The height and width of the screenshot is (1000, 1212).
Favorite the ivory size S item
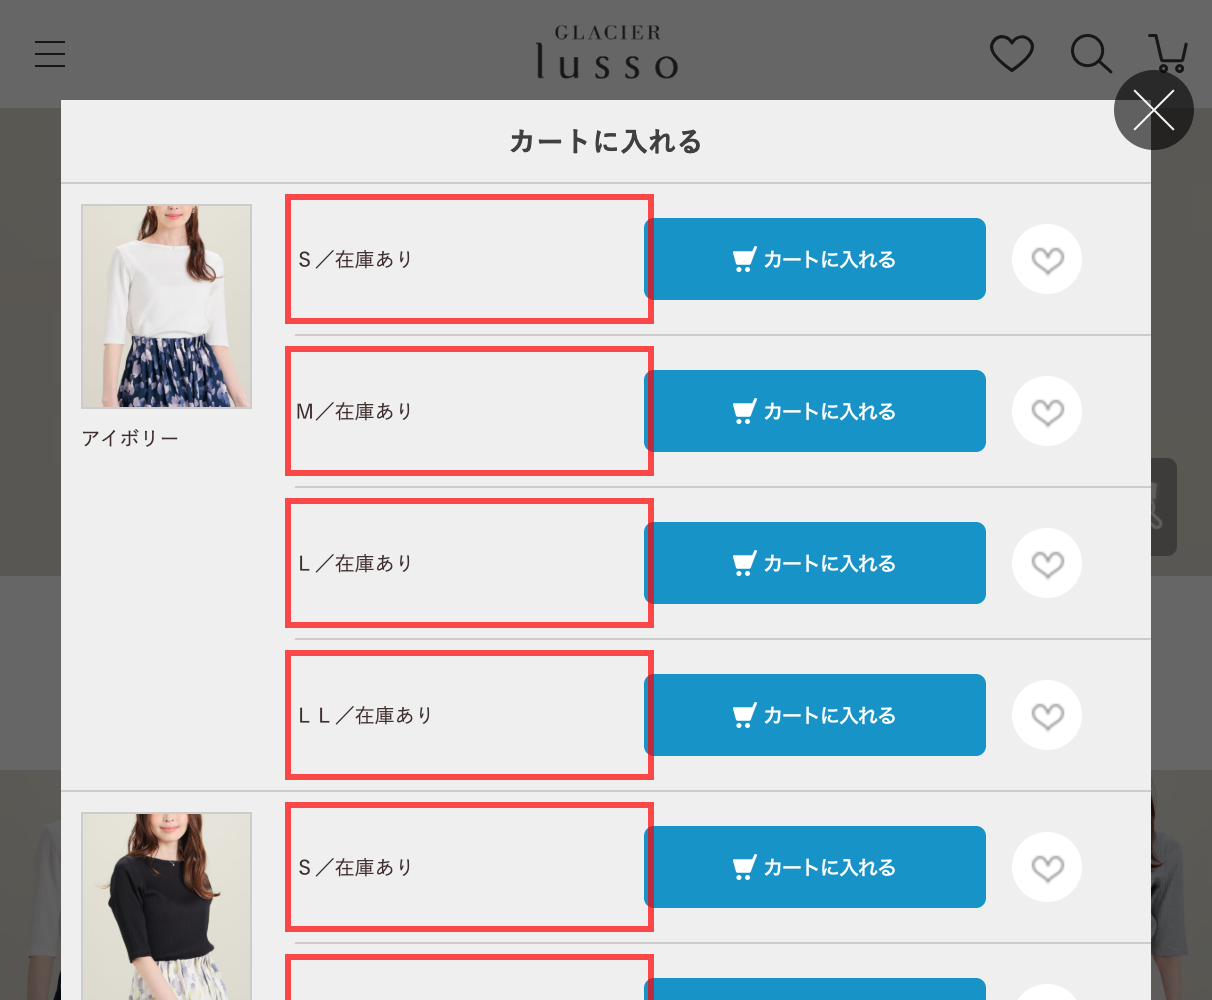pyautogui.click(x=1047, y=260)
